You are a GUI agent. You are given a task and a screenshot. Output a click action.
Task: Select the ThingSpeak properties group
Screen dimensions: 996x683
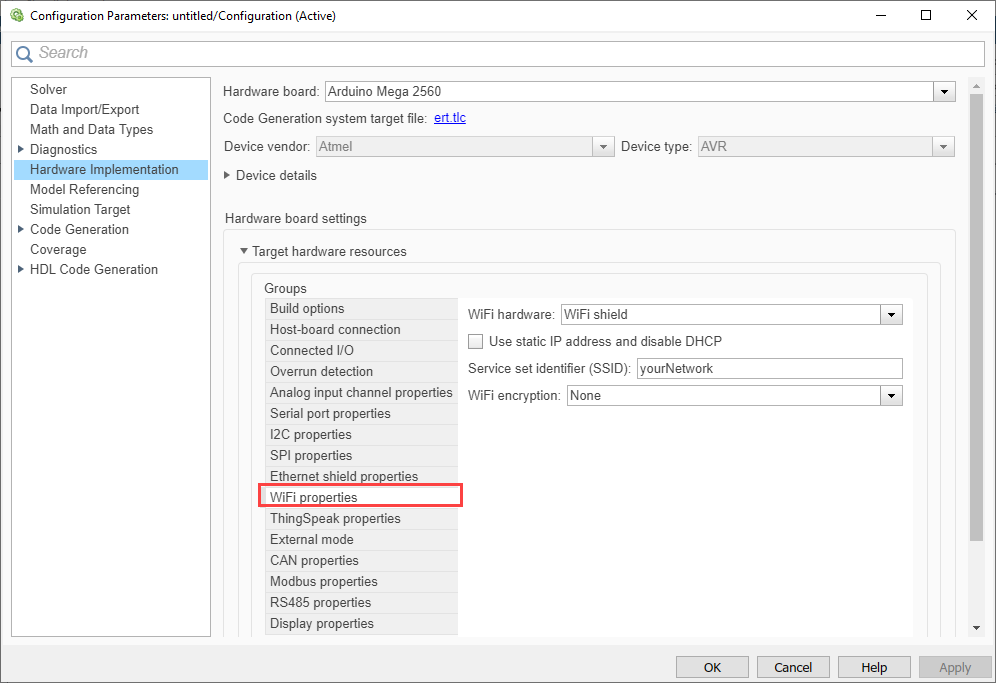[x=335, y=518]
